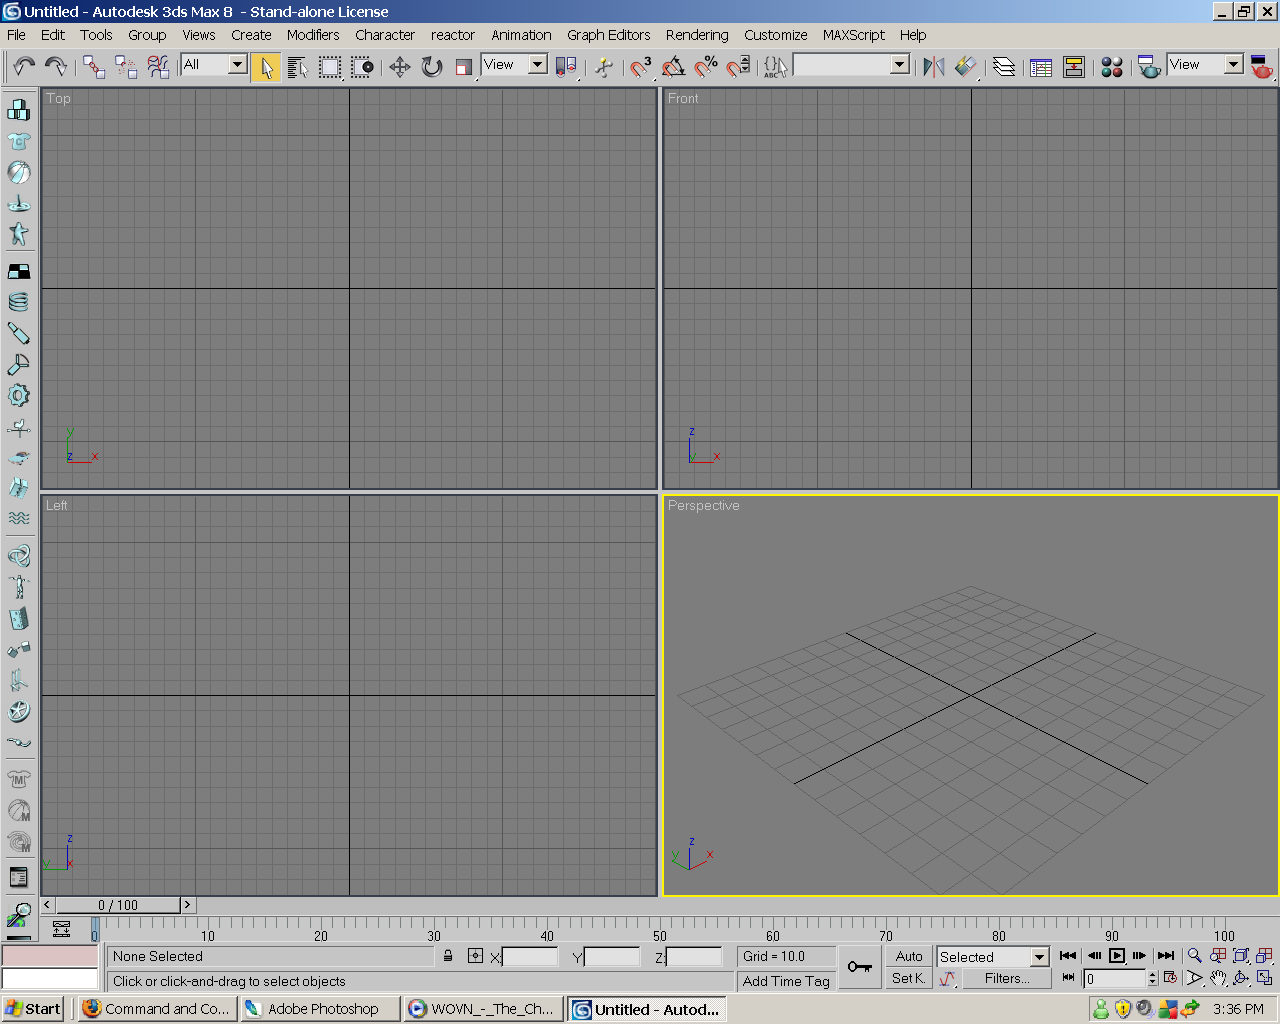
Task: Click the Quick Render teapot icon
Action: [x=1261, y=67]
